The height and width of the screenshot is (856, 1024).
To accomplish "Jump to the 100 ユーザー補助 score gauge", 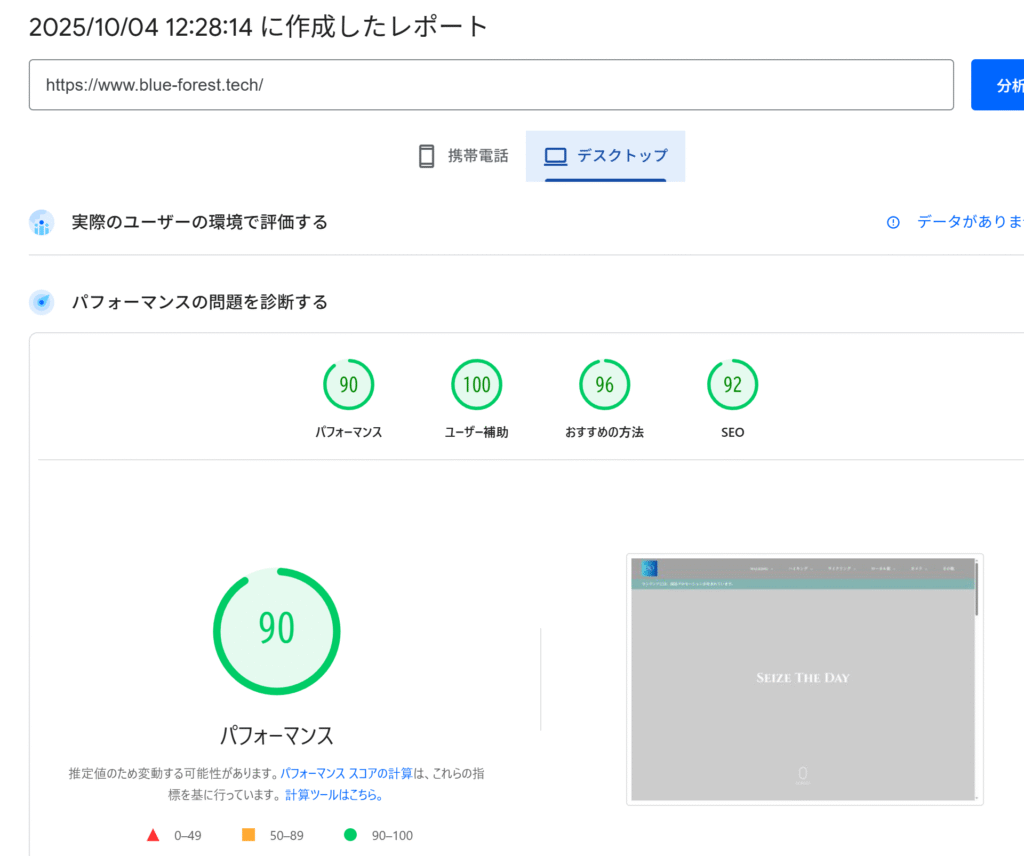I will pyautogui.click(x=476, y=385).
